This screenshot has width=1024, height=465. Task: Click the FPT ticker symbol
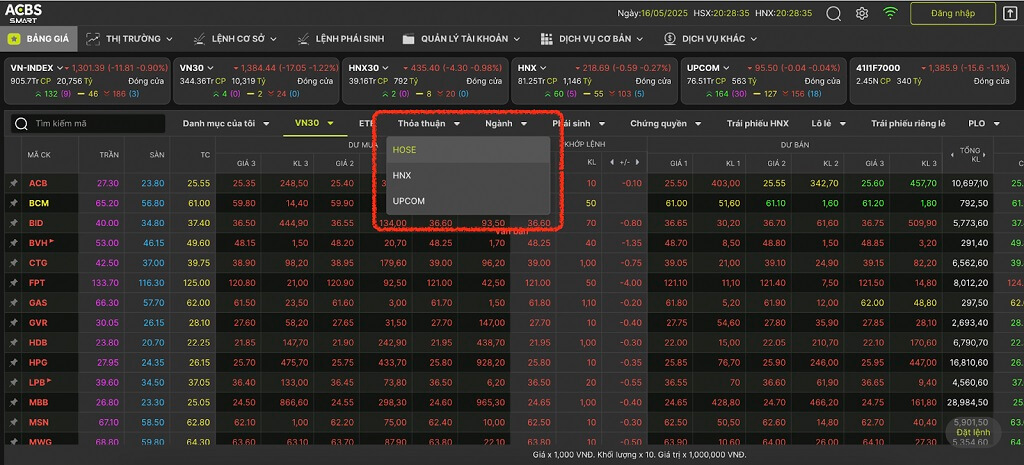(37, 283)
